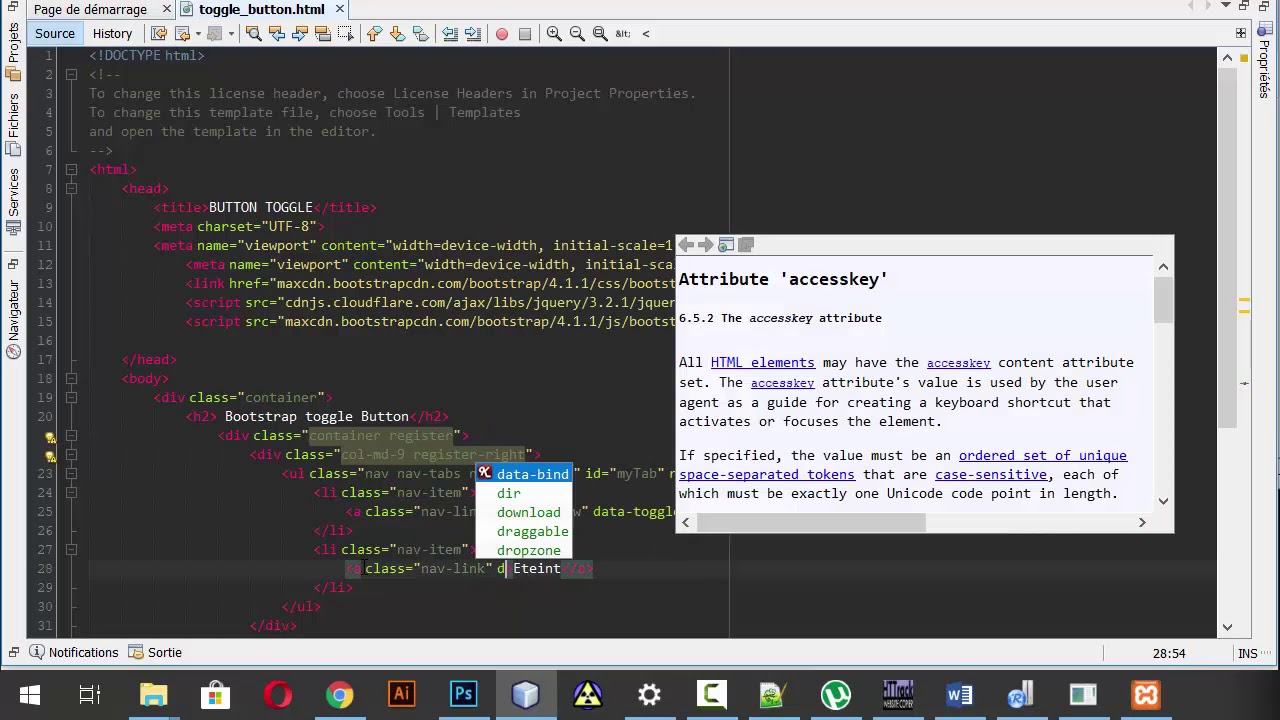Screen dimensions: 1280x720
Task: Open Notifications in status bar
Action: click(x=73, y=652)
